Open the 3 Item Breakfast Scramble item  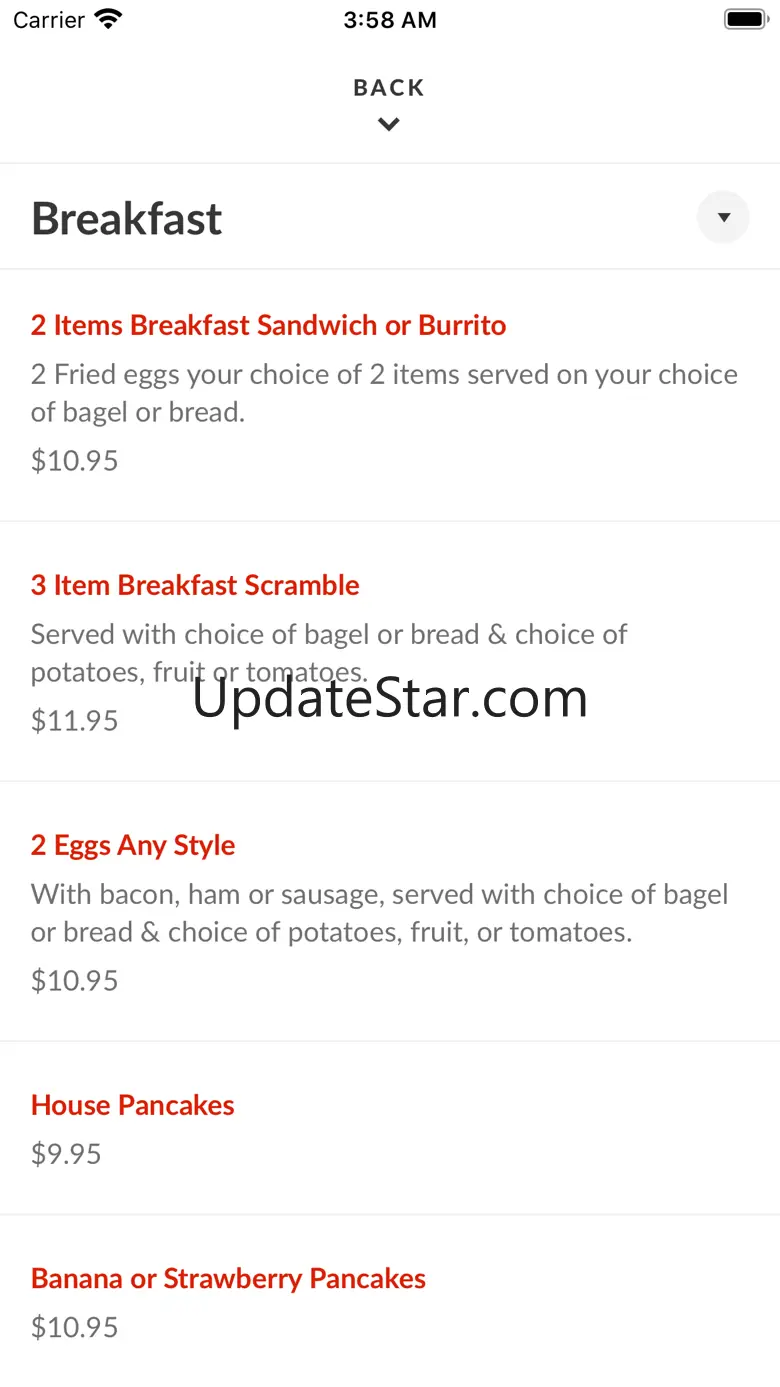click(195, 585)
